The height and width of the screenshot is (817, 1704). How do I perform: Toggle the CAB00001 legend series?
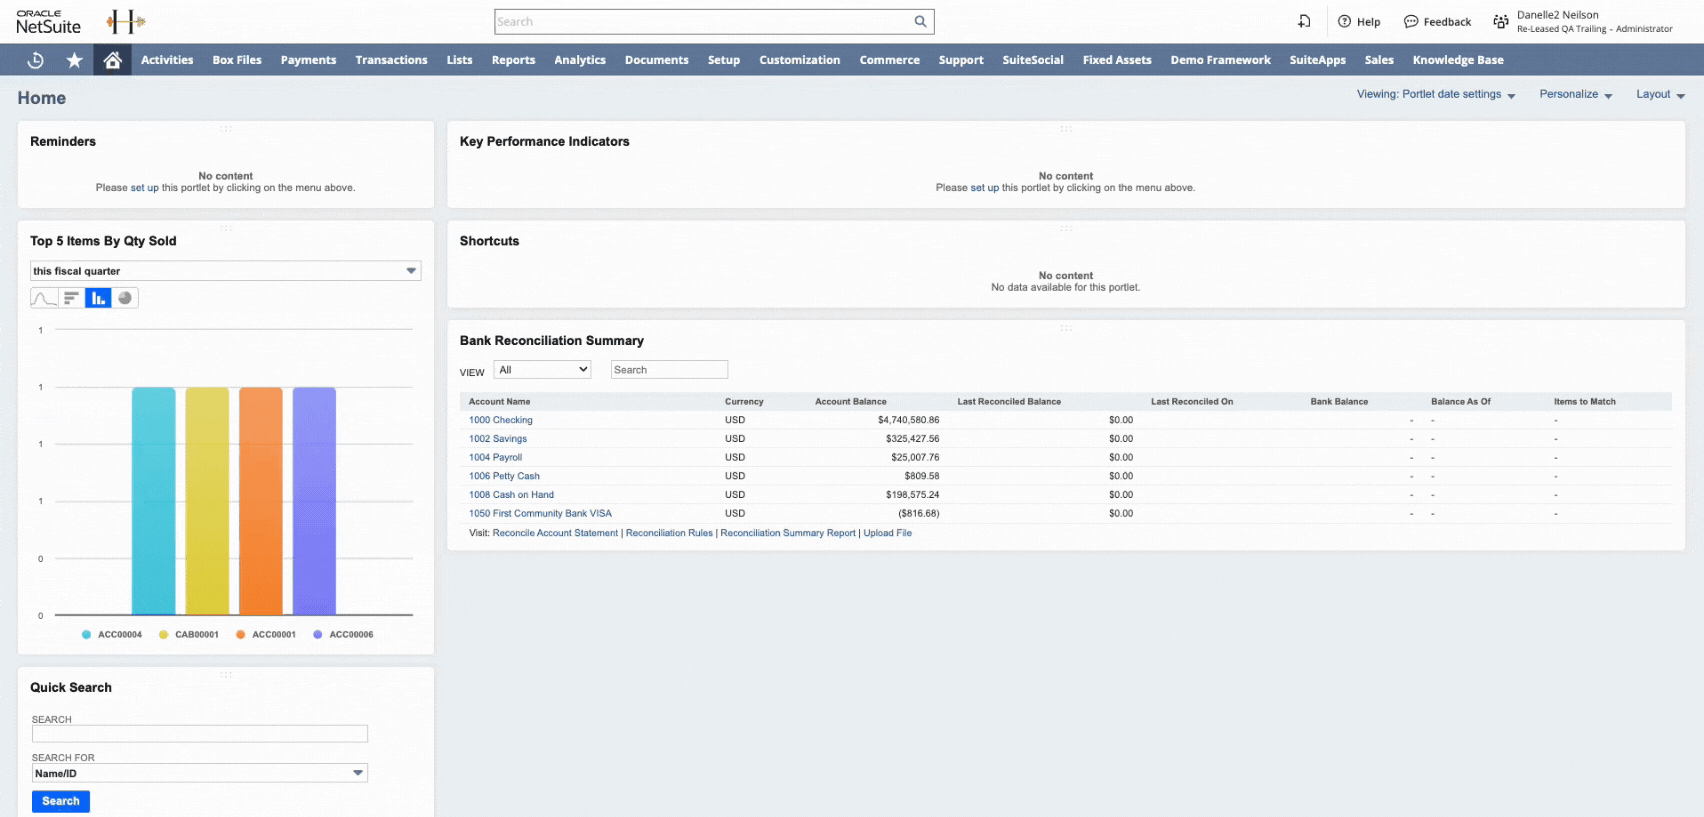pyautogui.click(x=189, y=634)
